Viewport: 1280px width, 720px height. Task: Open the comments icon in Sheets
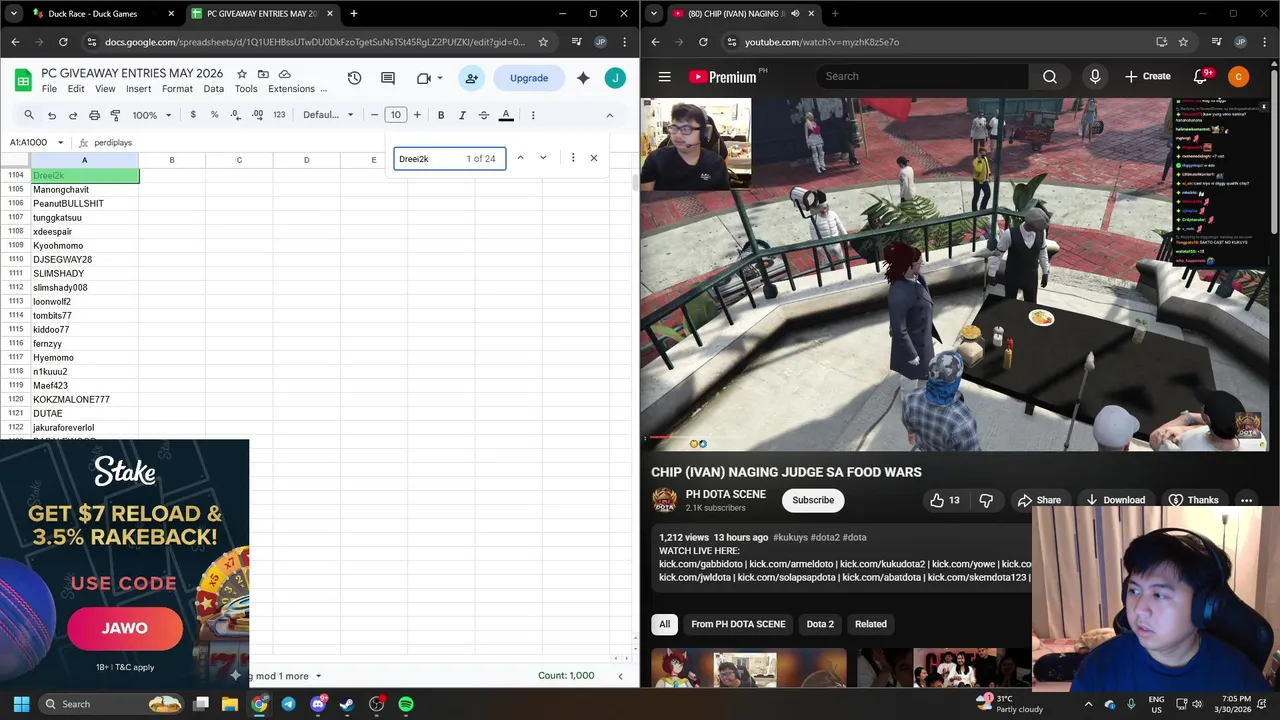point(388,78)
